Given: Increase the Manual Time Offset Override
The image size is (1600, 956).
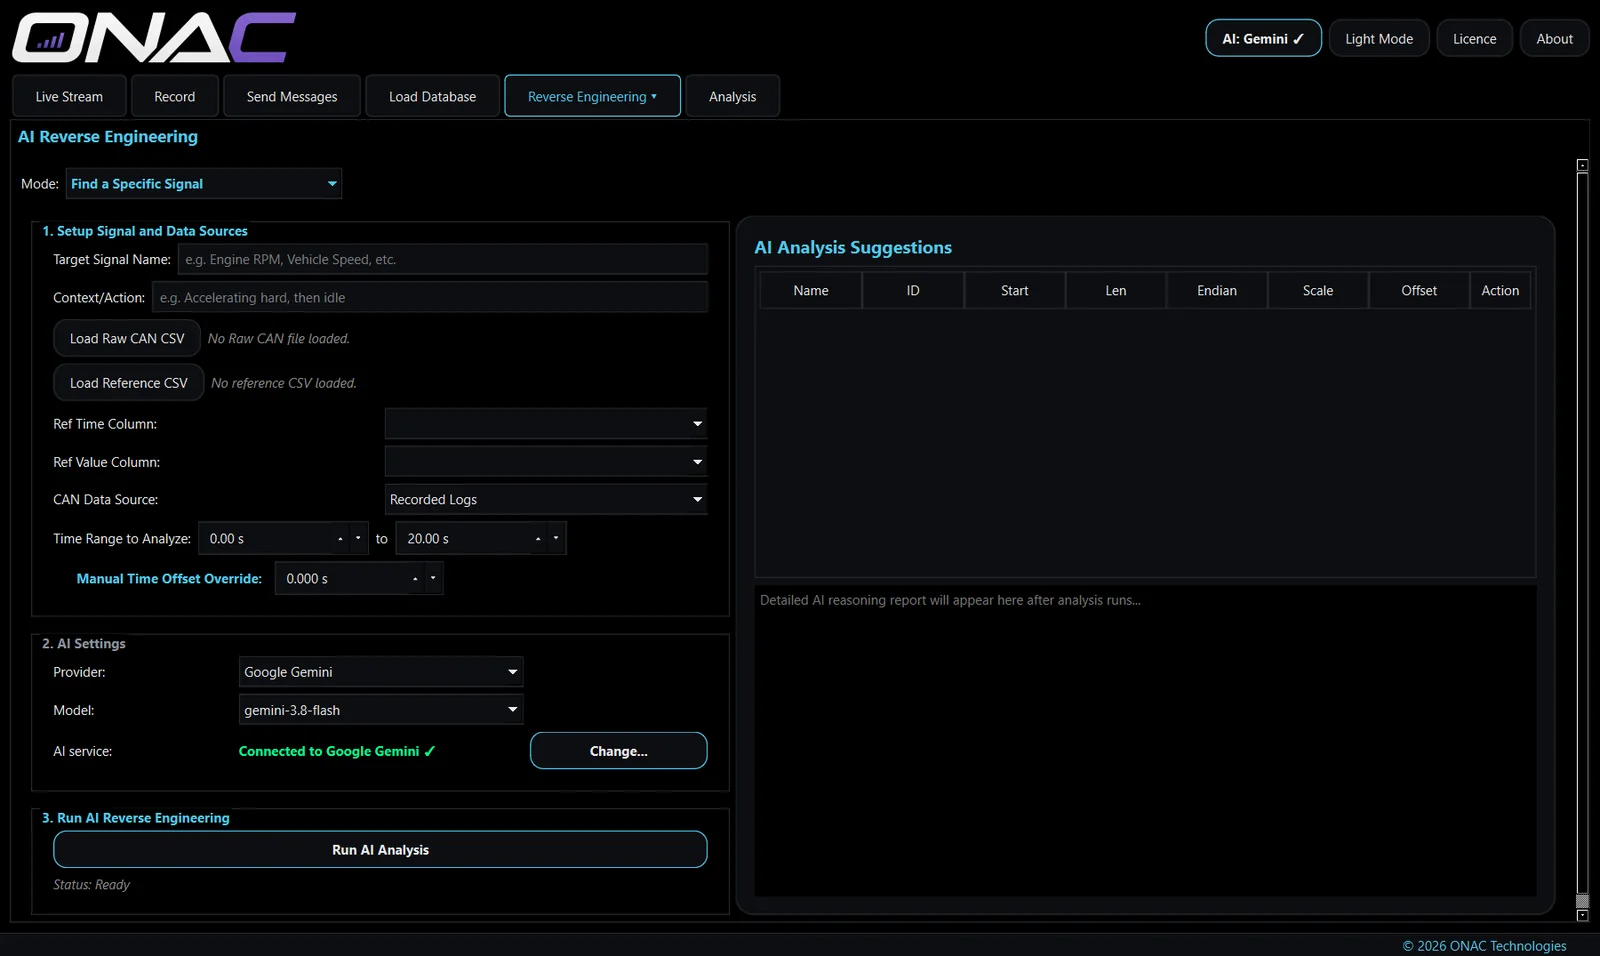Looking at the screenshot, I should (415, 579).
